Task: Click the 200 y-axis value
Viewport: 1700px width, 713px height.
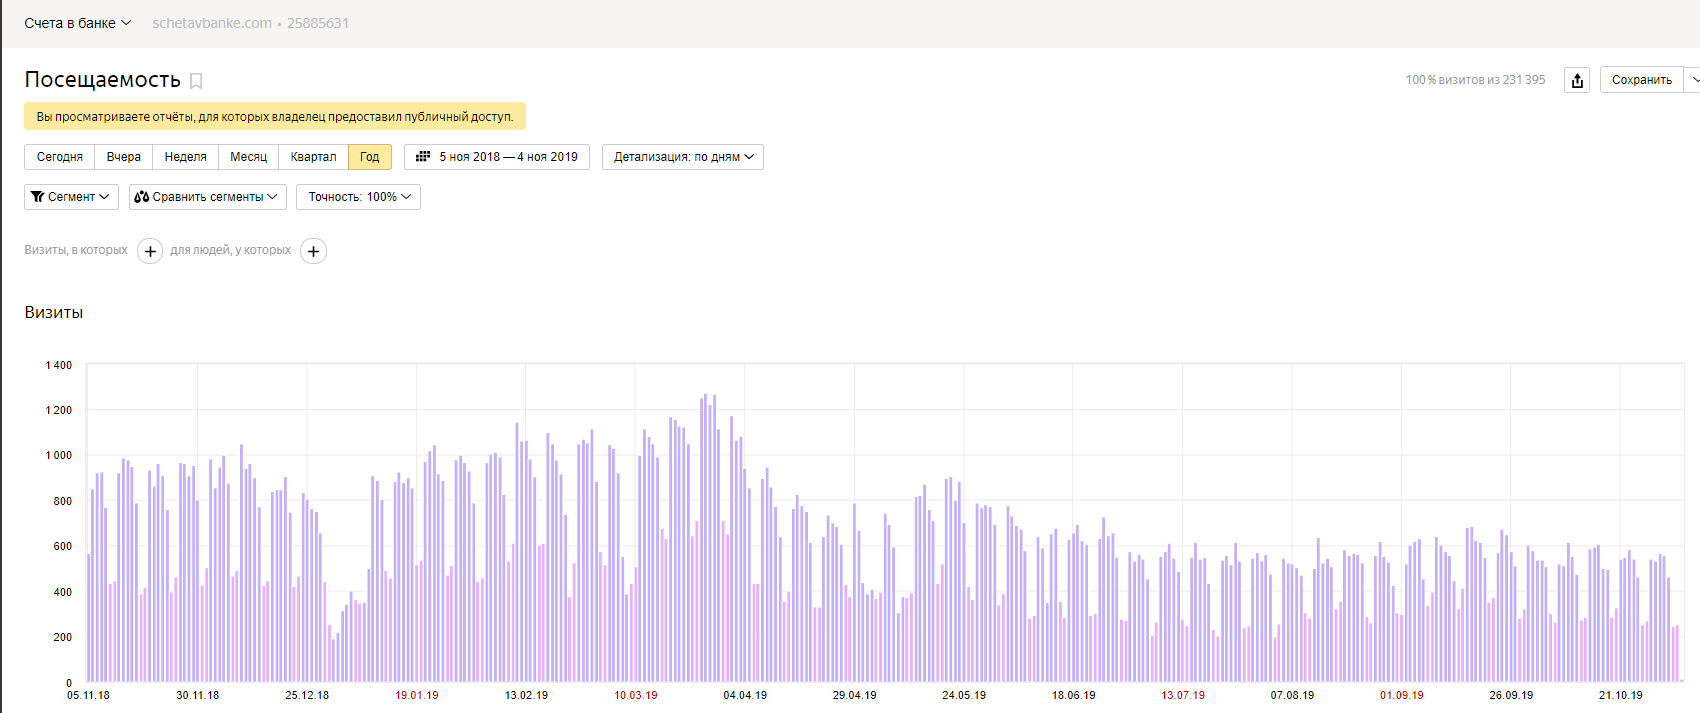Action: point(63,637)
